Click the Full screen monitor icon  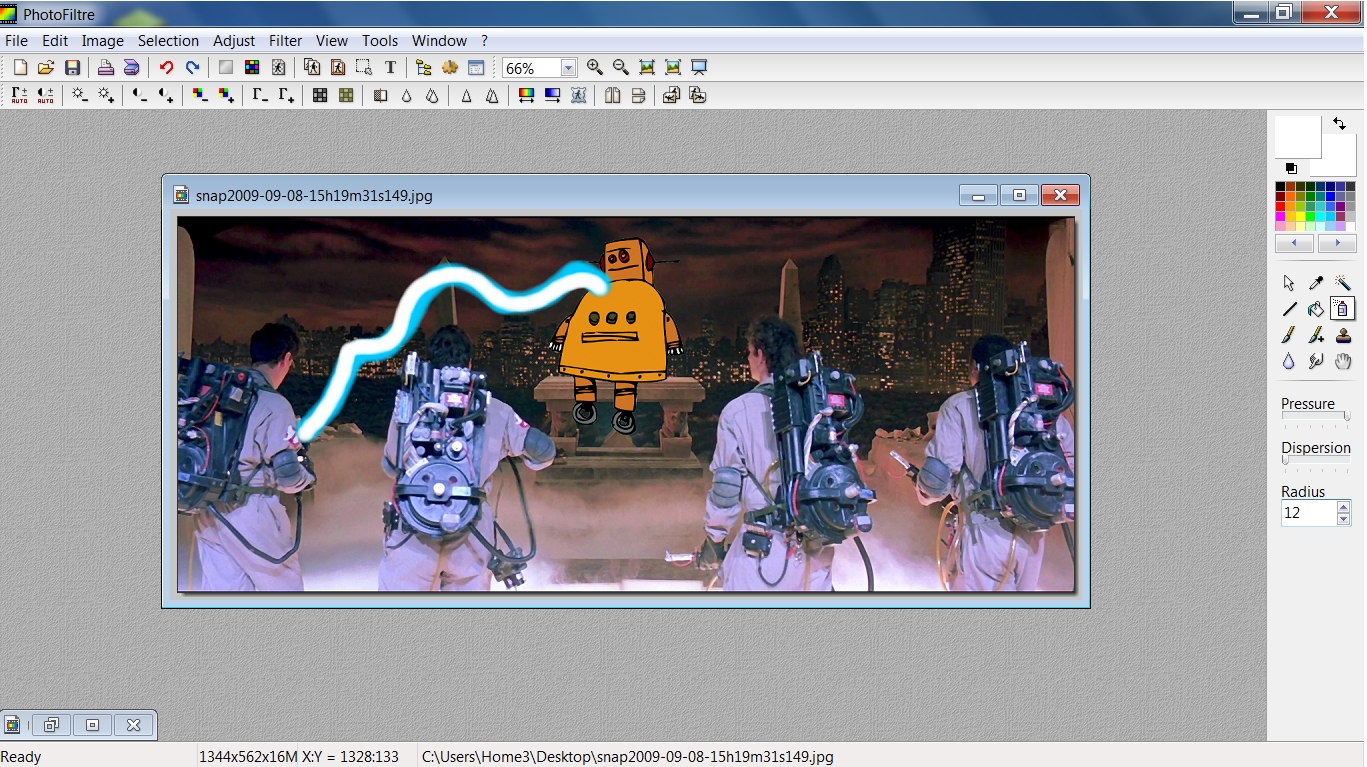(x=699, y=68)
